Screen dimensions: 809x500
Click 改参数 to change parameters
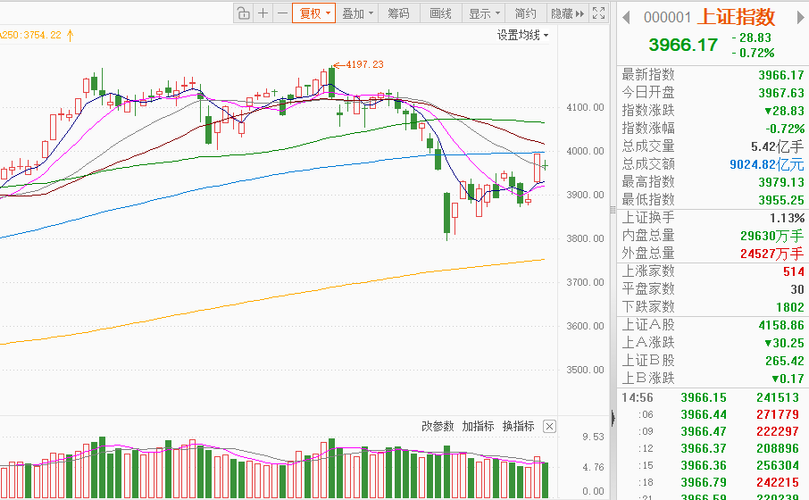[437, 426]
